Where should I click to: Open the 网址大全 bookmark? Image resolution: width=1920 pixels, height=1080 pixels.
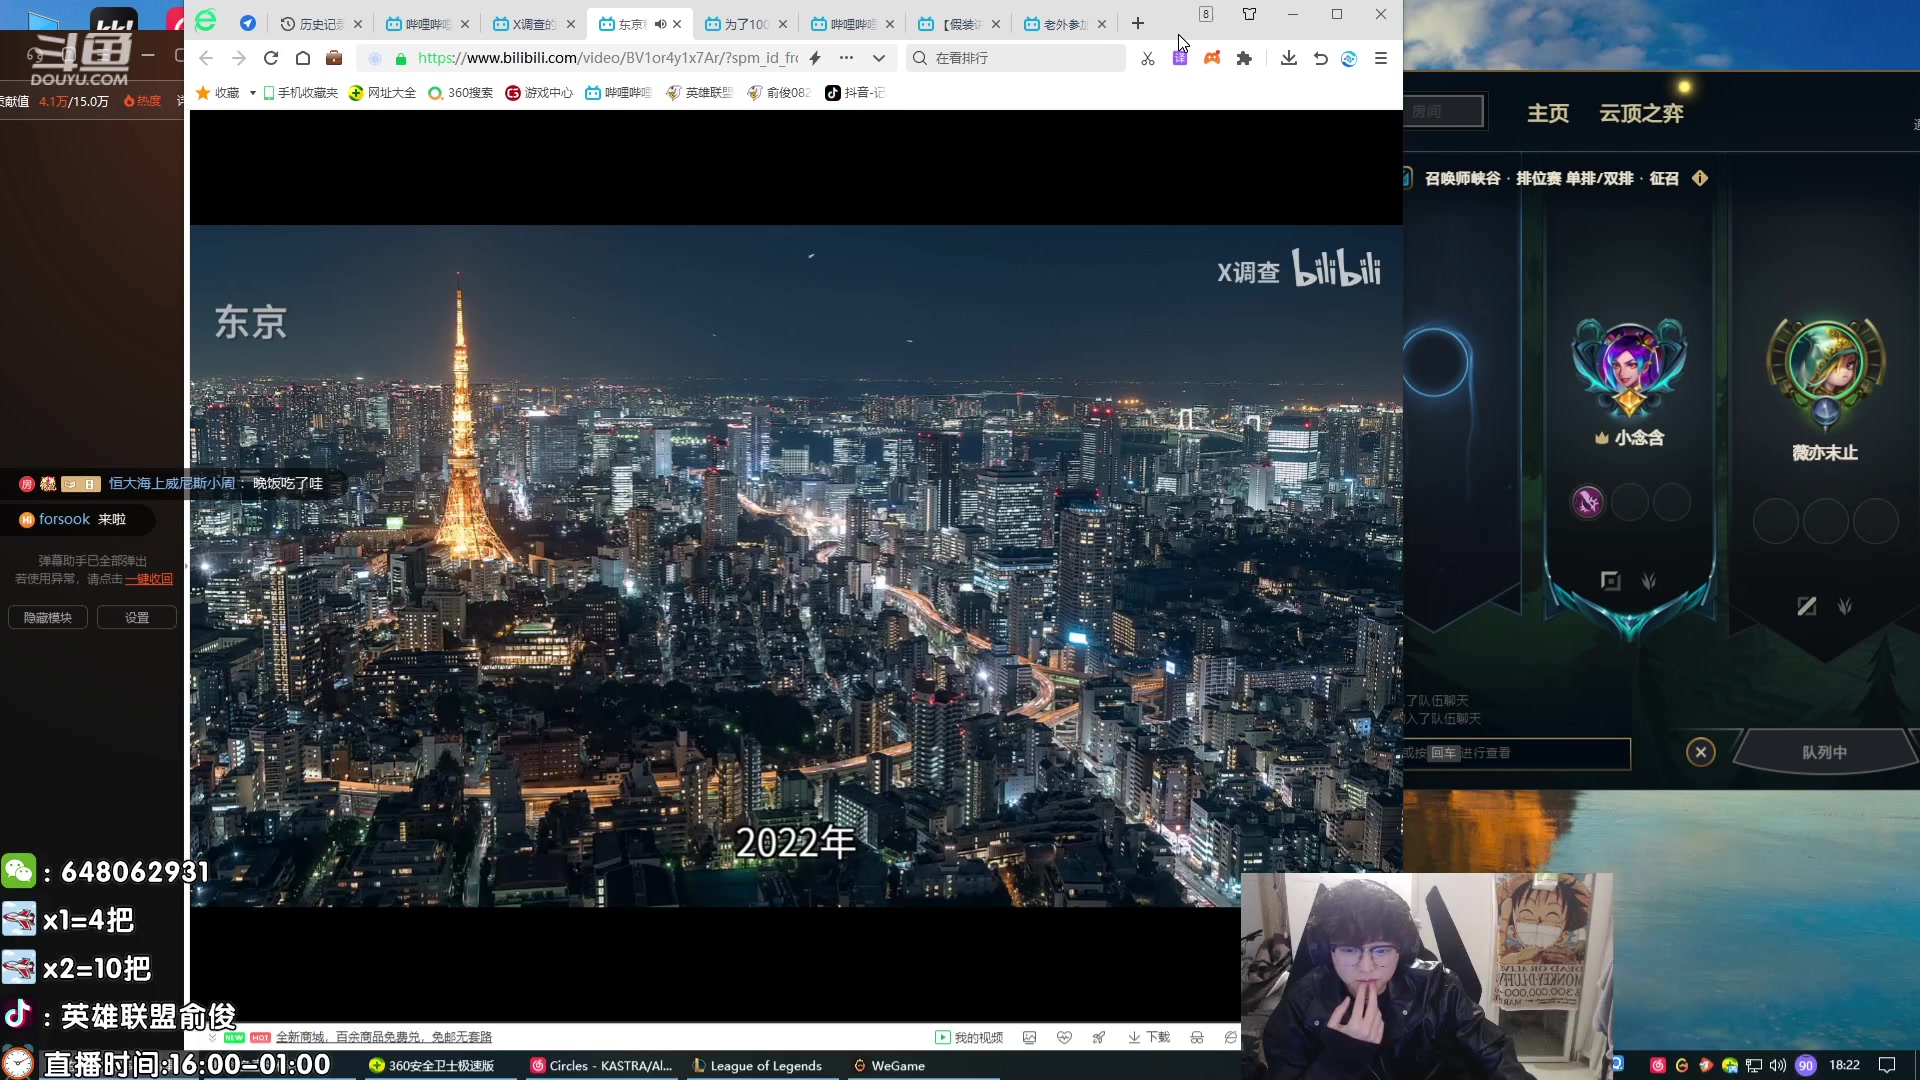pyautogui.click(x=382, y=93)
